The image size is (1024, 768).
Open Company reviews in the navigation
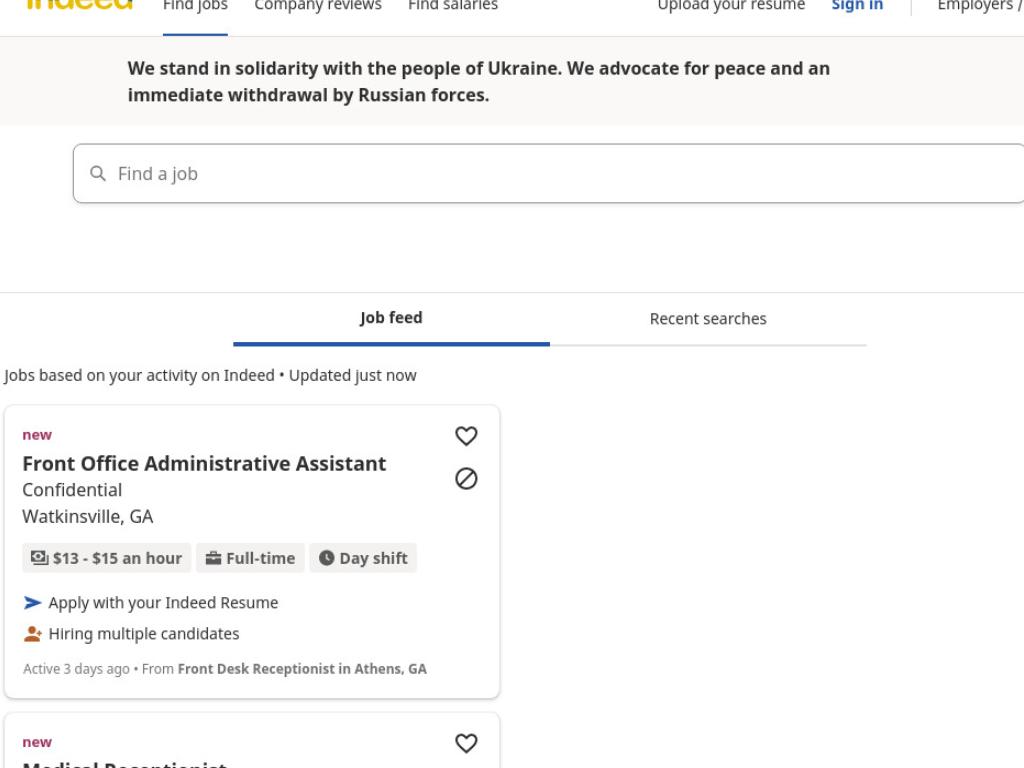point(318,7)
